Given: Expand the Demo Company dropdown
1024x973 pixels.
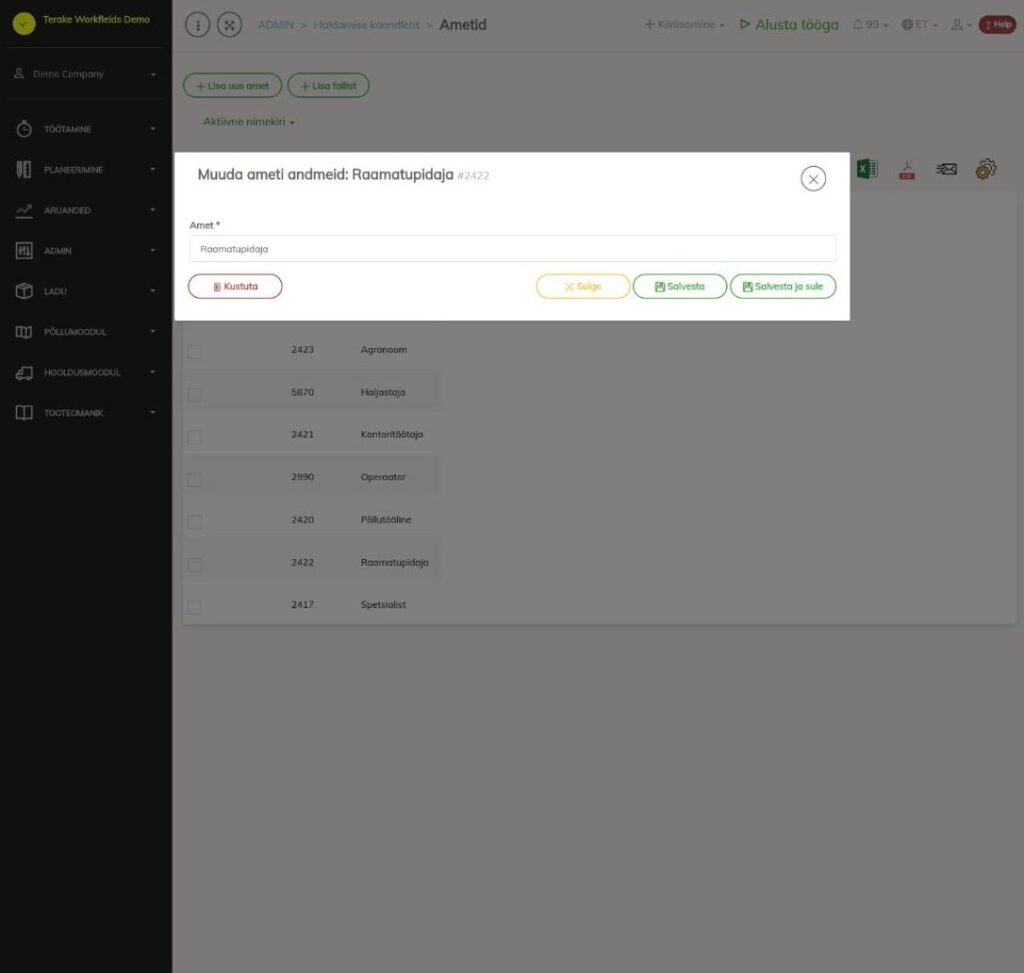Looking at the screenshot, I should click(x=86, y=74).
